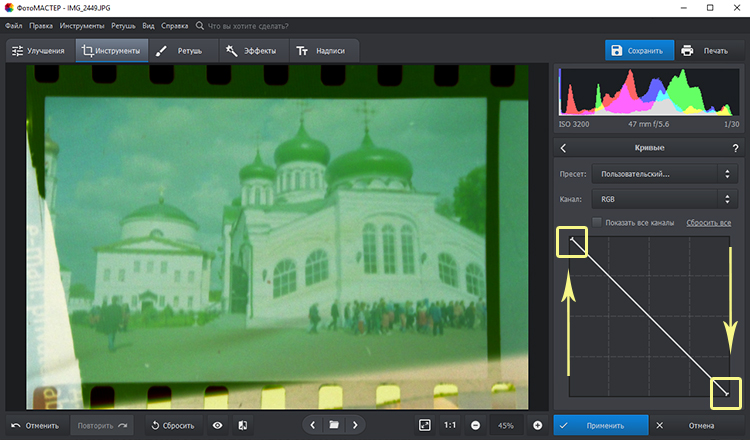Open help question mark in Кривые panel

coord(736,148)
